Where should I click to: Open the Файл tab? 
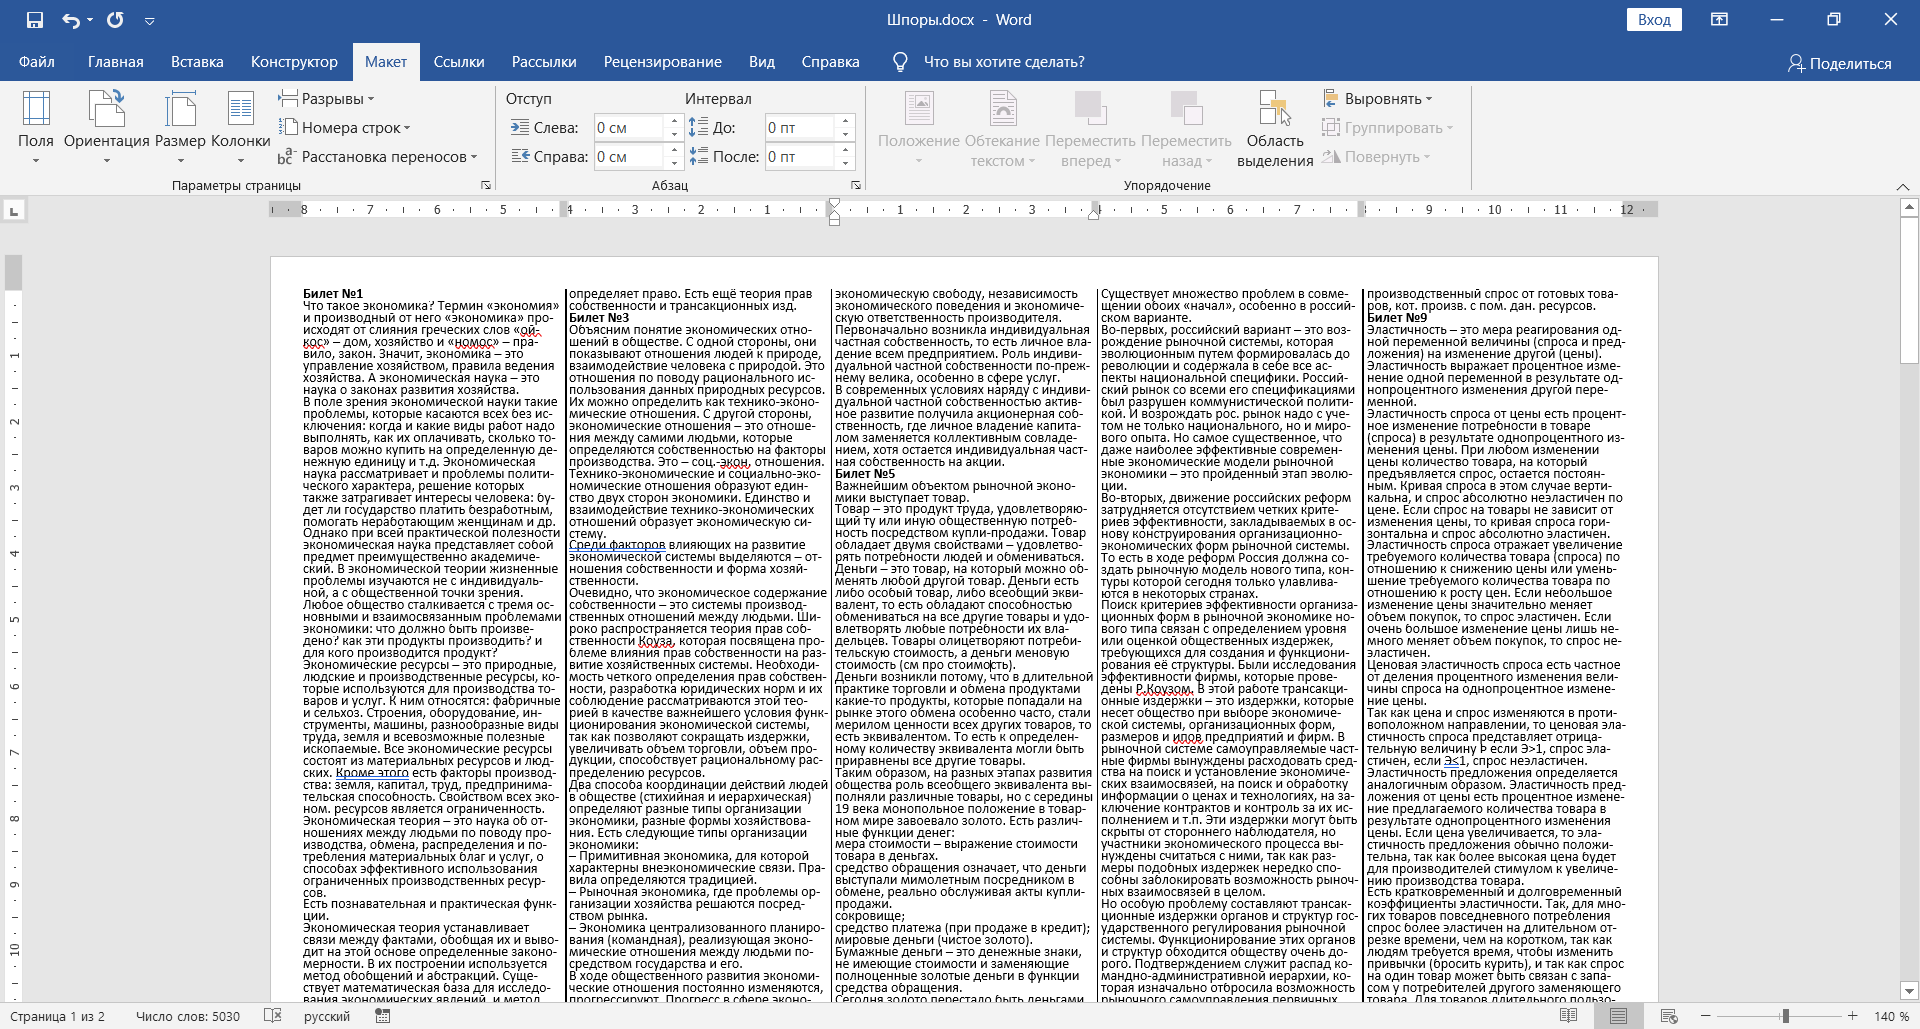(x=37, y=62)
